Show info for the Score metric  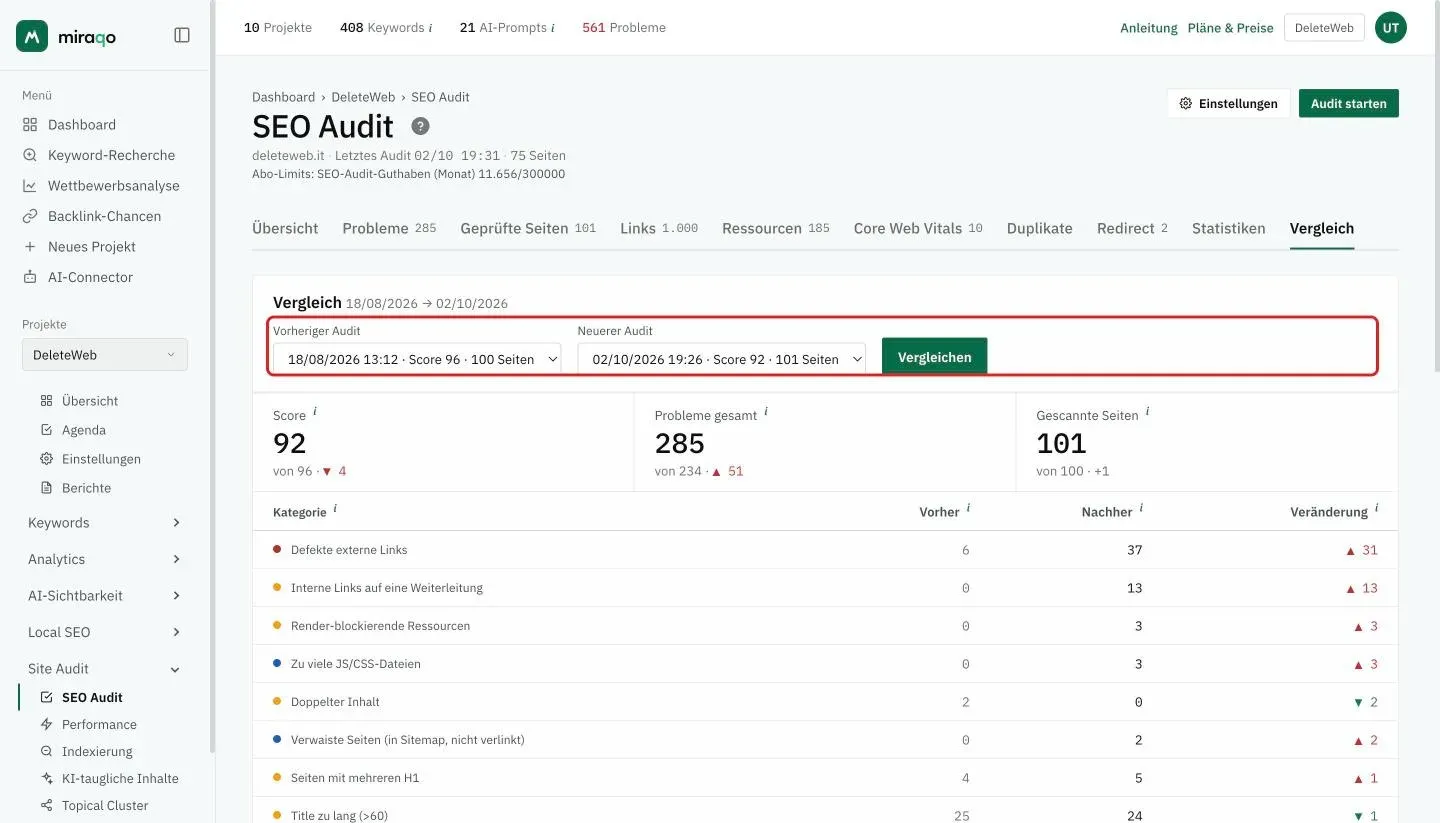pyautogui.click(x=315, y=411)
